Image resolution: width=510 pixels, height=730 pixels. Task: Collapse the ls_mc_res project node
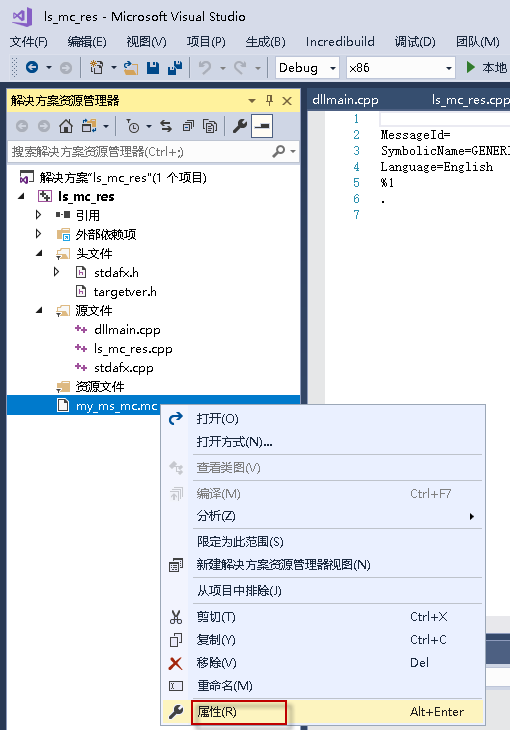pyautogui.click(x=21, y=196)
